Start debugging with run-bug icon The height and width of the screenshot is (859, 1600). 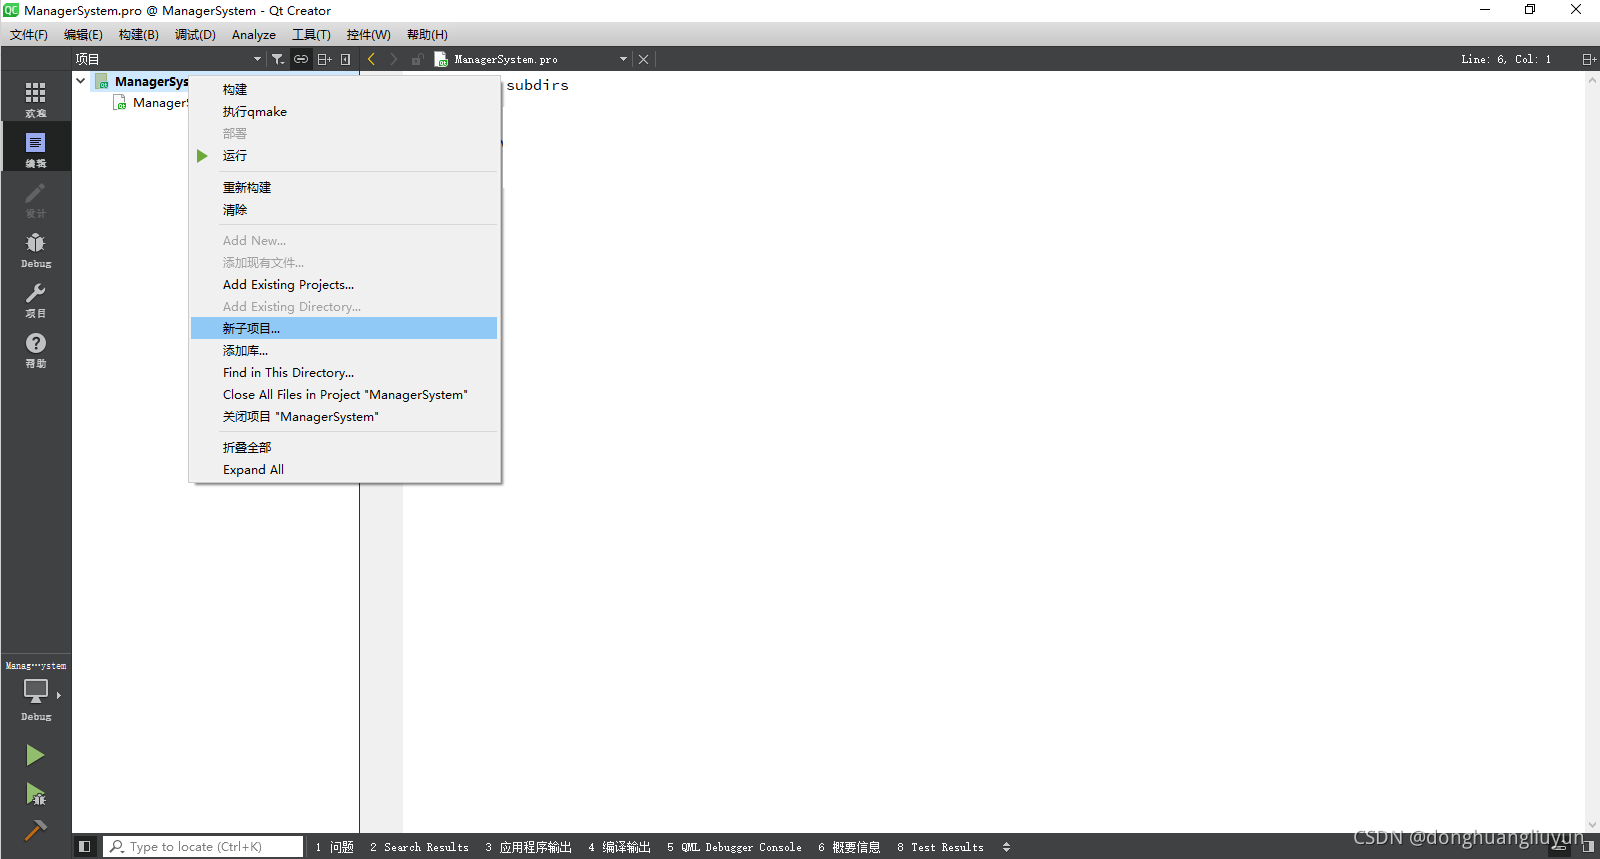click(x=35, y=795)
